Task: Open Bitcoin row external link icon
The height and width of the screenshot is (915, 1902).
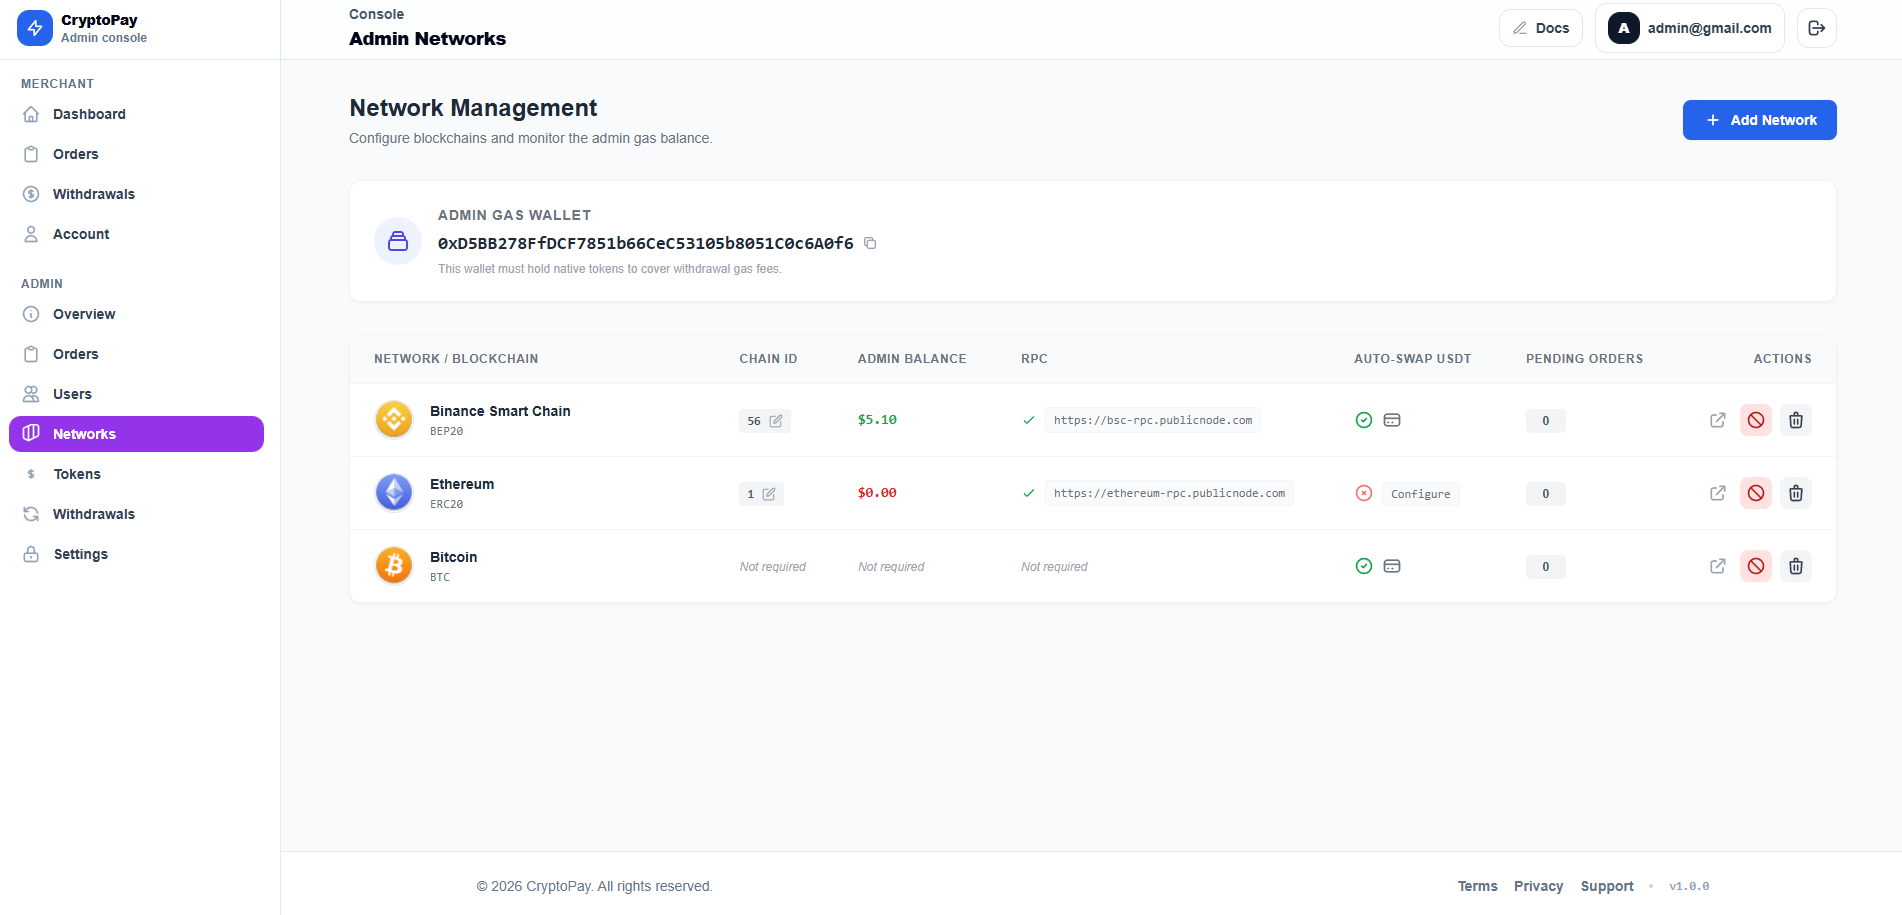Action: click(x=1717, y=566)
